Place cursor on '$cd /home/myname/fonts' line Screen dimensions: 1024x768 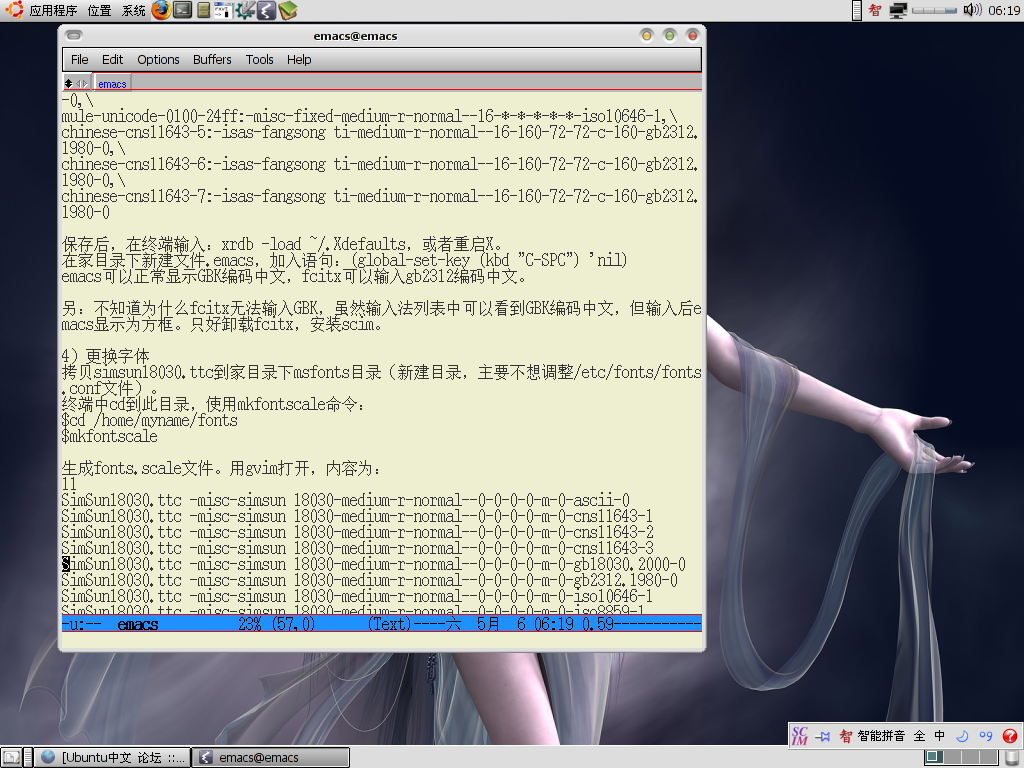[x=150, y=420]
